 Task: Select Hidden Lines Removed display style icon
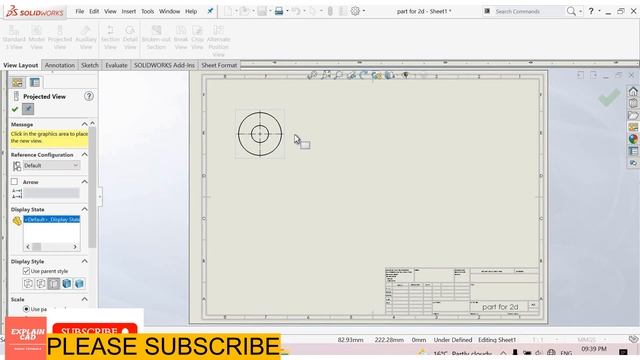53,283
